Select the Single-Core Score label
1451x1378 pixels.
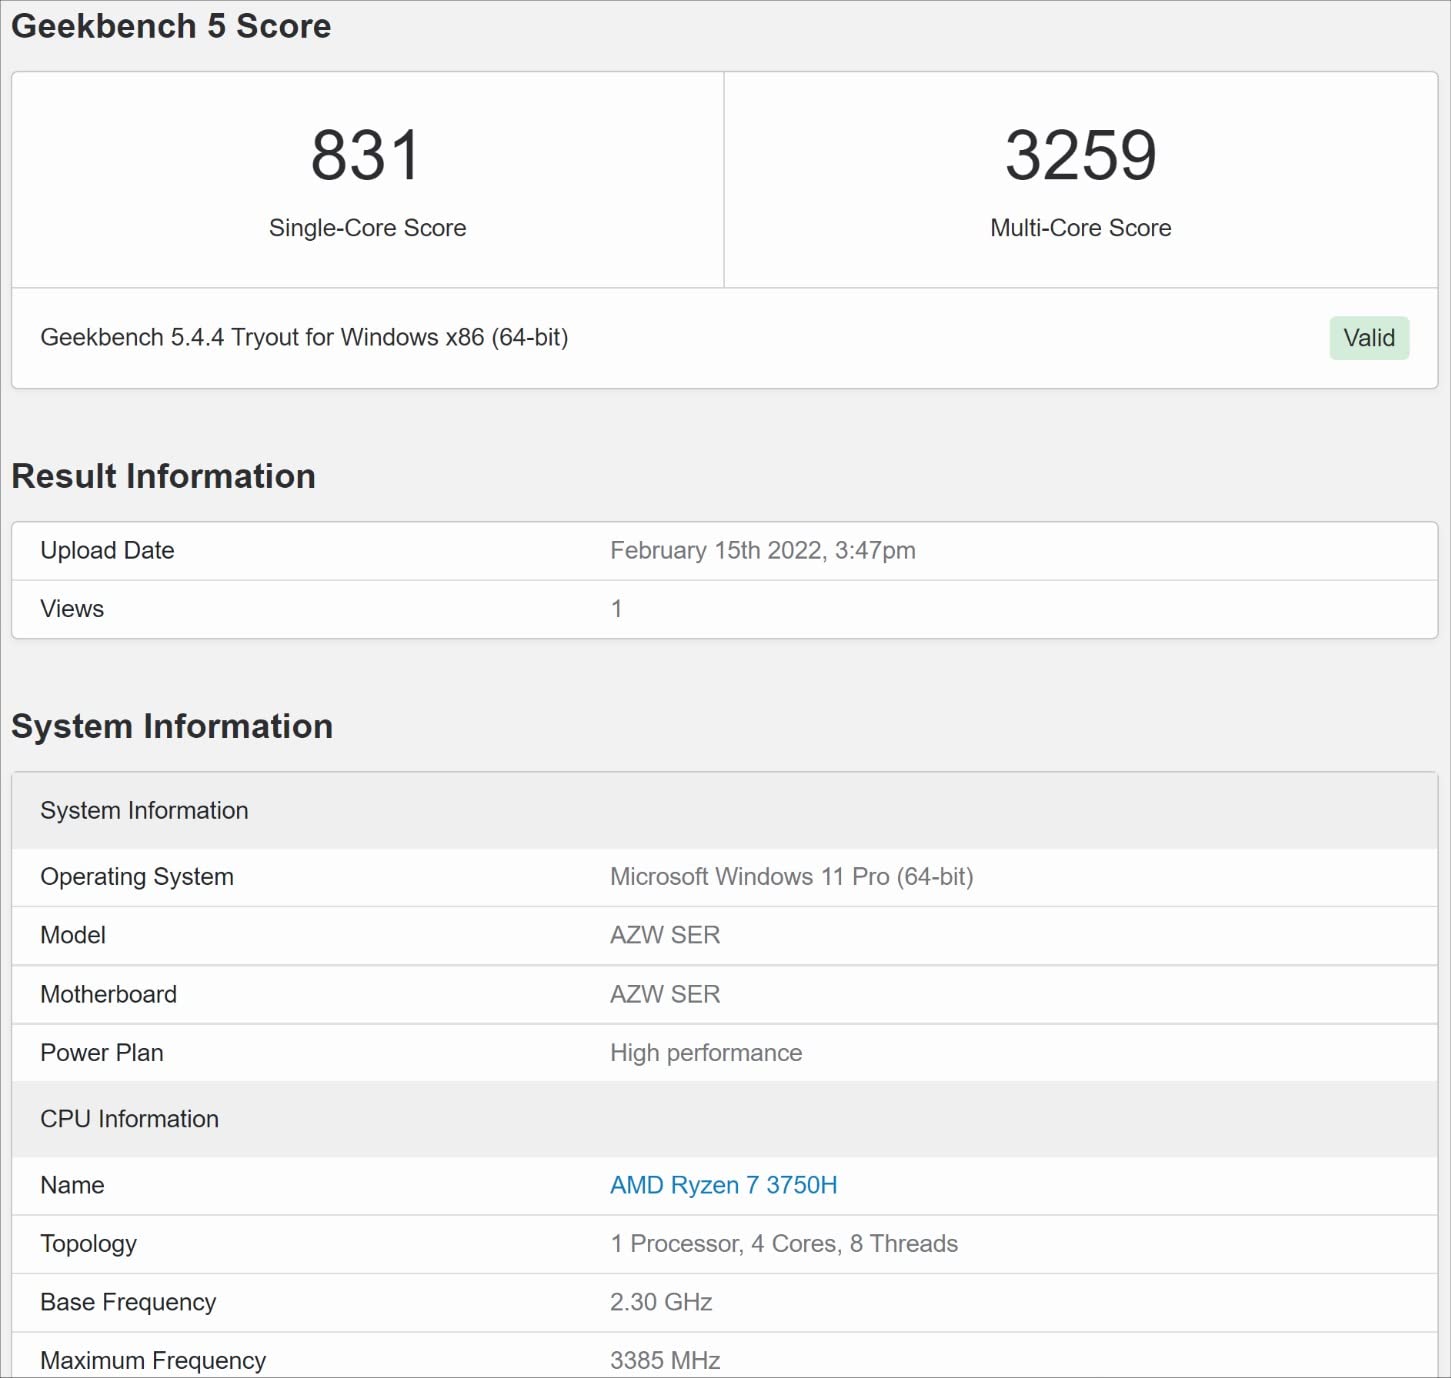point(367,228)
